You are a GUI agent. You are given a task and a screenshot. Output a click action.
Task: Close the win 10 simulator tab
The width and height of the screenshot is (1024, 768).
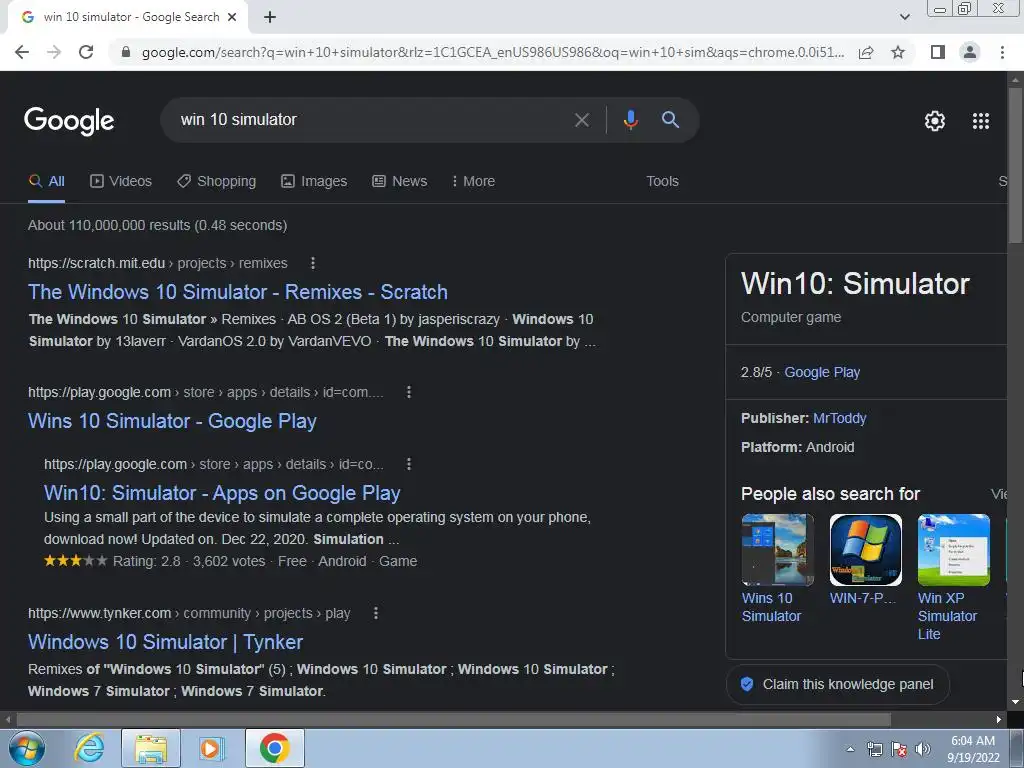232,17
